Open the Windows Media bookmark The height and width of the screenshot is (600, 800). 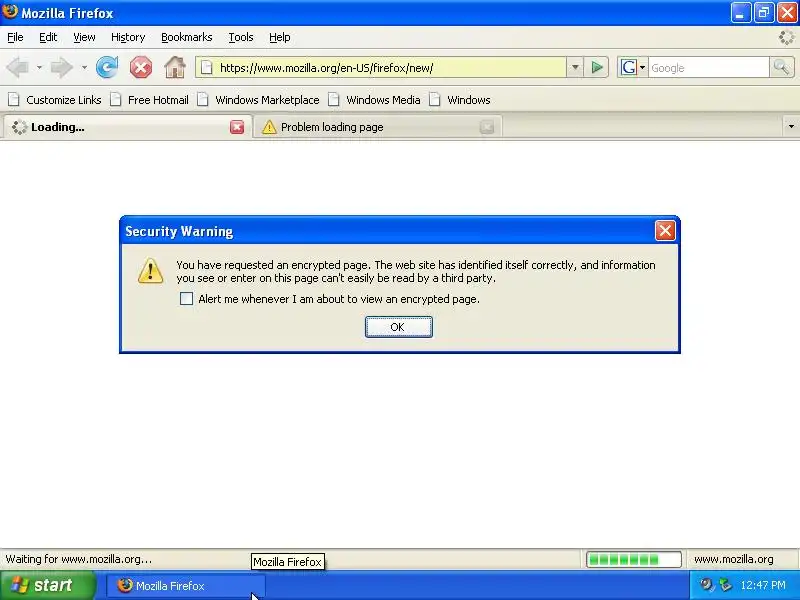coord(374,100)
